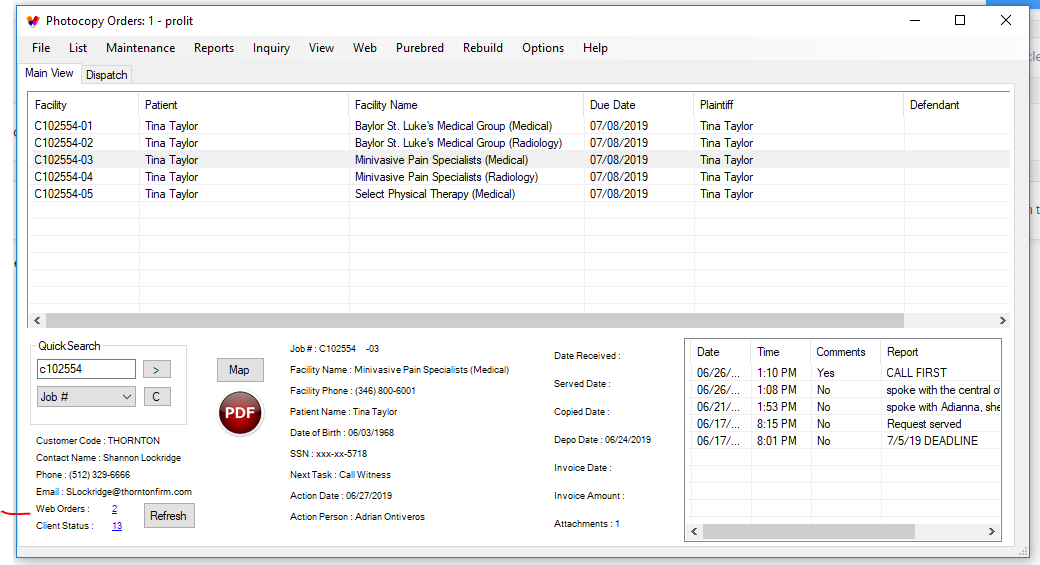This screenshot has height=565, width=1040.
Task: Click the notes Report column header
Action: pyautogui.click(x=941, y=352)
